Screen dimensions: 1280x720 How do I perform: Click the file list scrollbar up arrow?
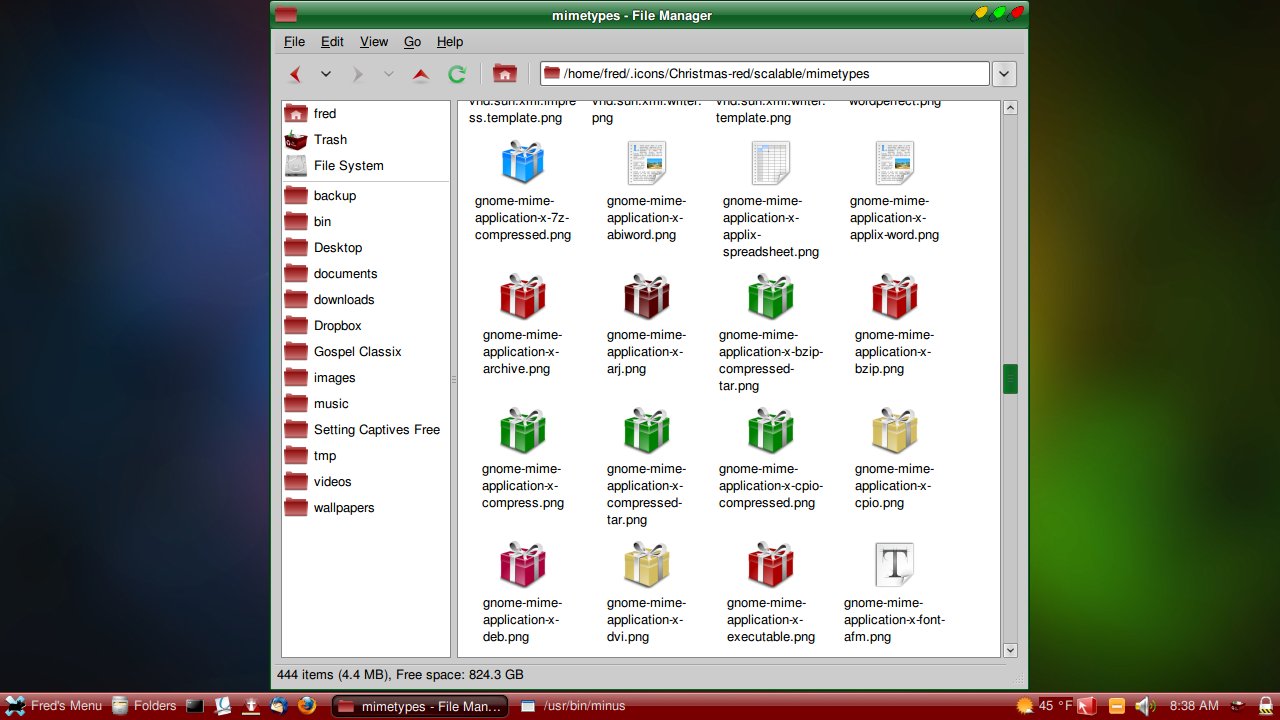(x=1010, y=108)
